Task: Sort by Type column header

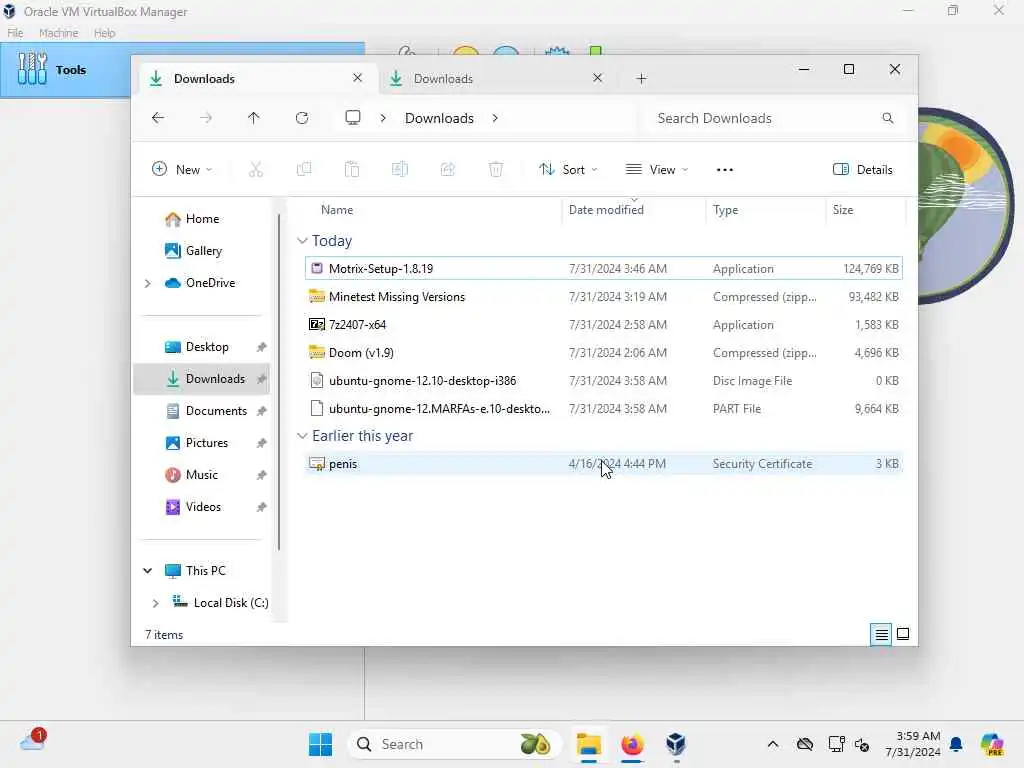Action: [x=726, y=210]
